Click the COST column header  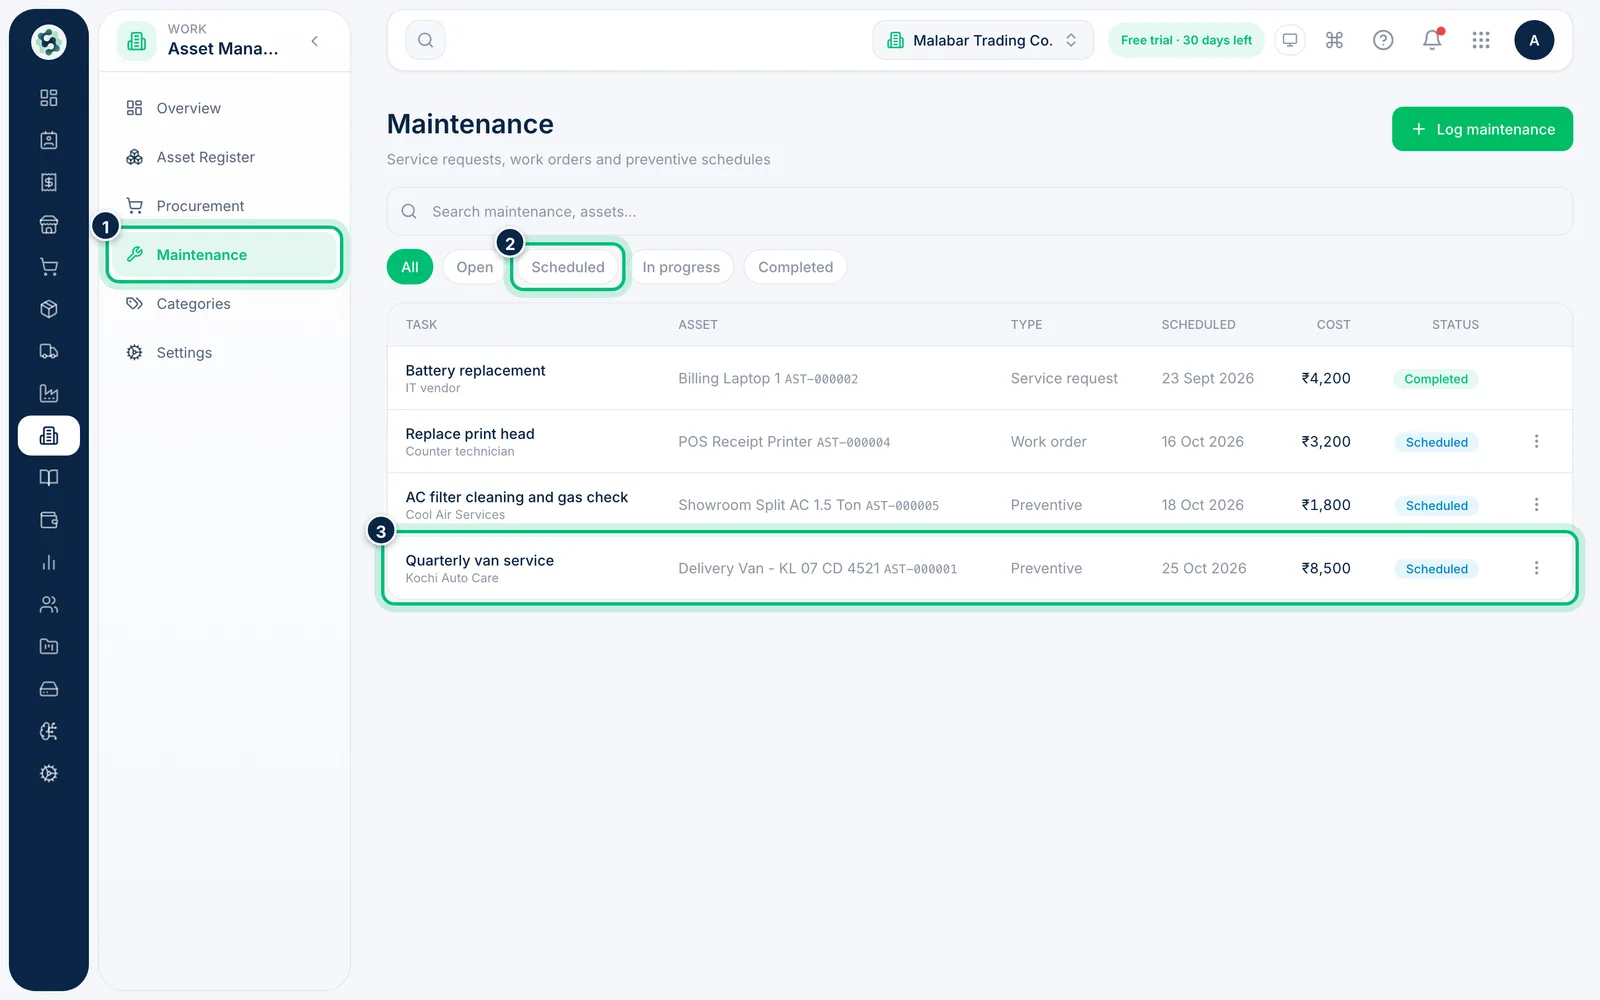point(1333,325)
